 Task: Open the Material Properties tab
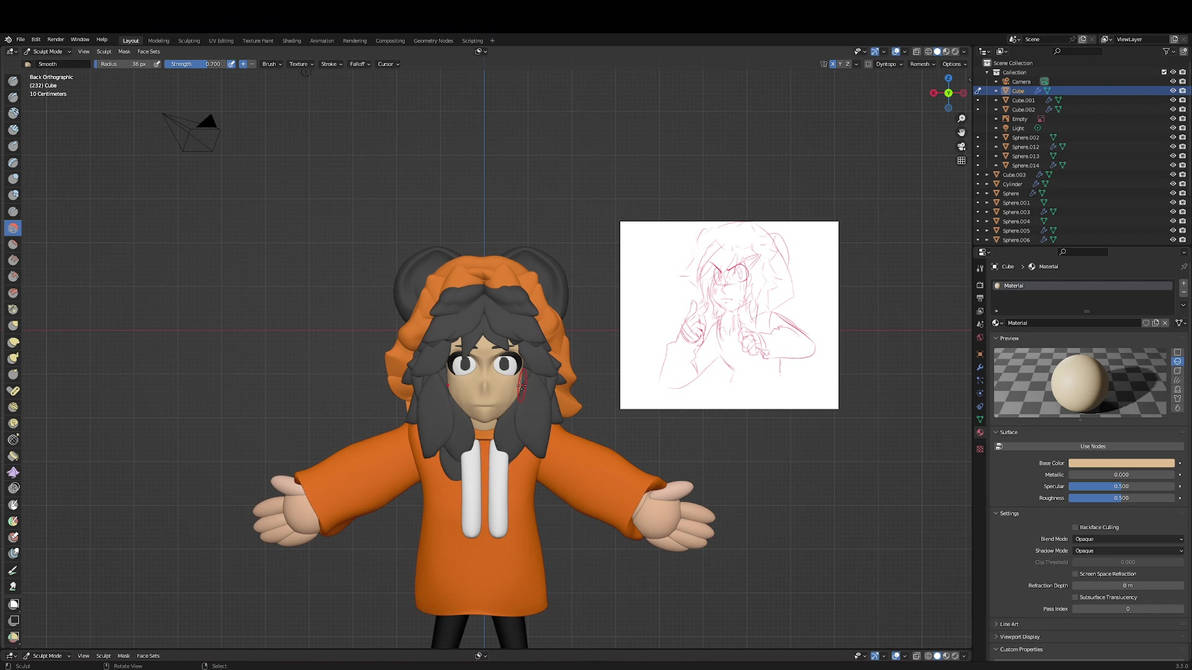pyautogui.click(x=980, y=433)
